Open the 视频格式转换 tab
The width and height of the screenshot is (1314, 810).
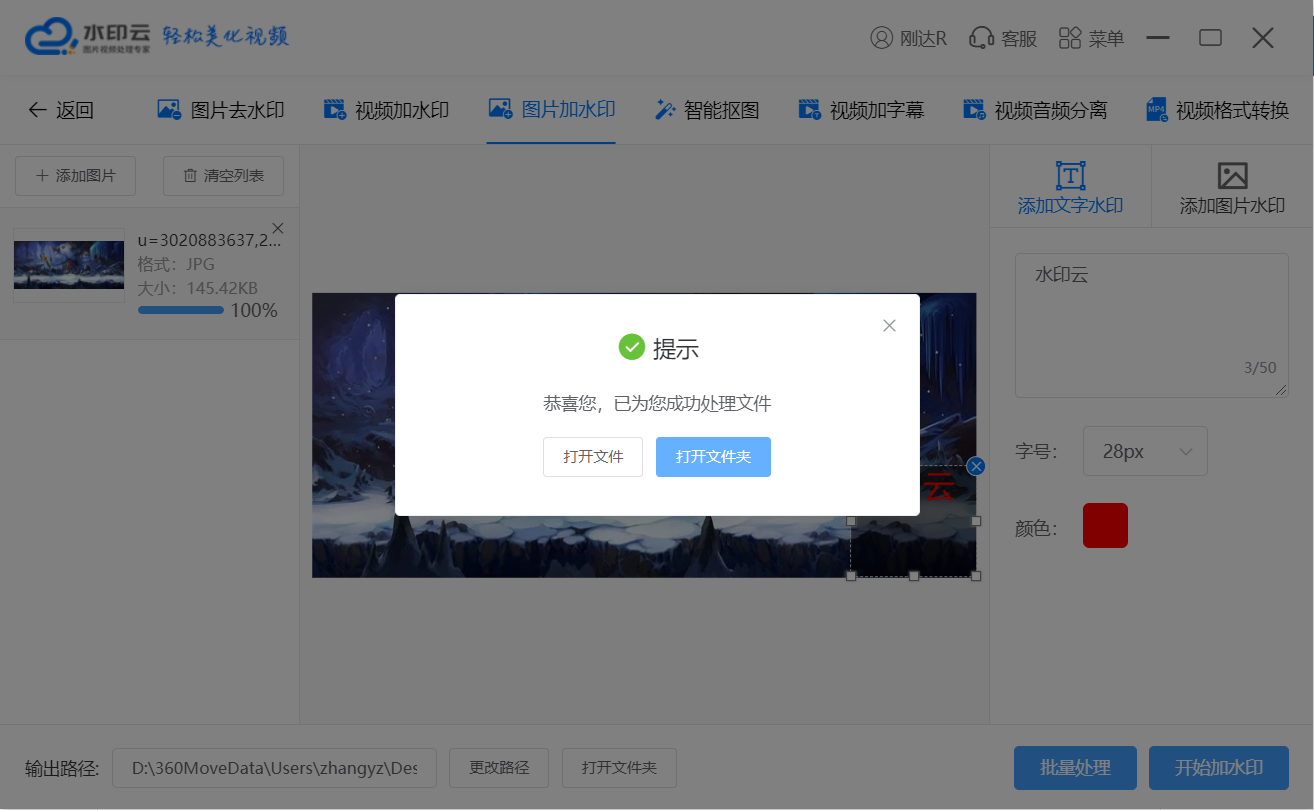pyautogui.click(x=1217, y=110)
